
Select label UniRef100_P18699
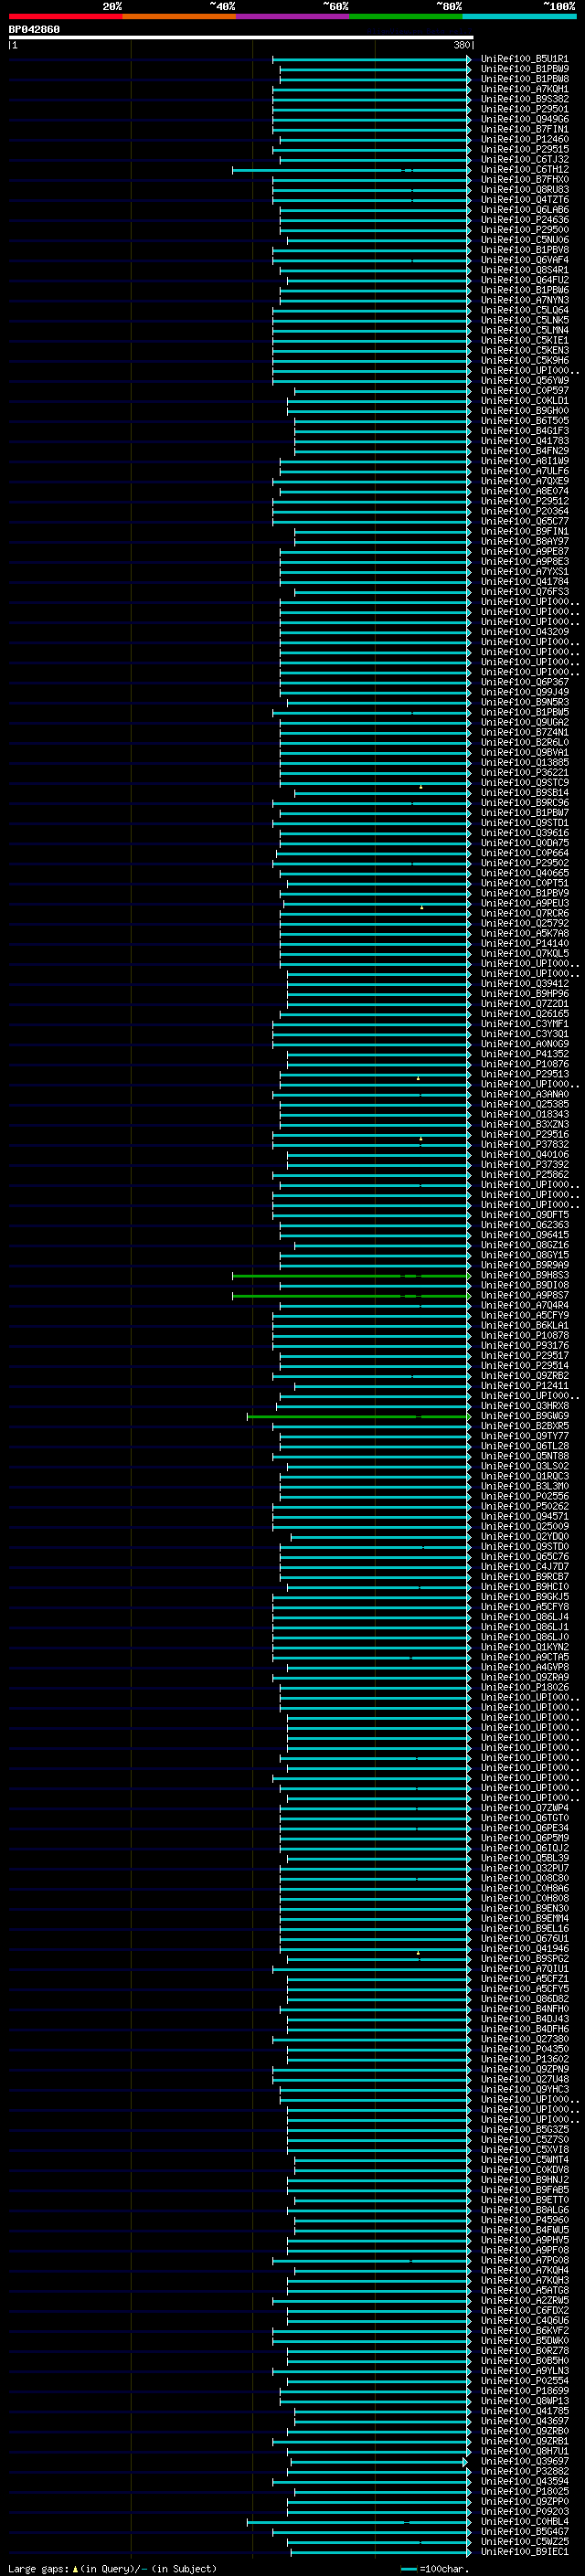[524, 2390]
